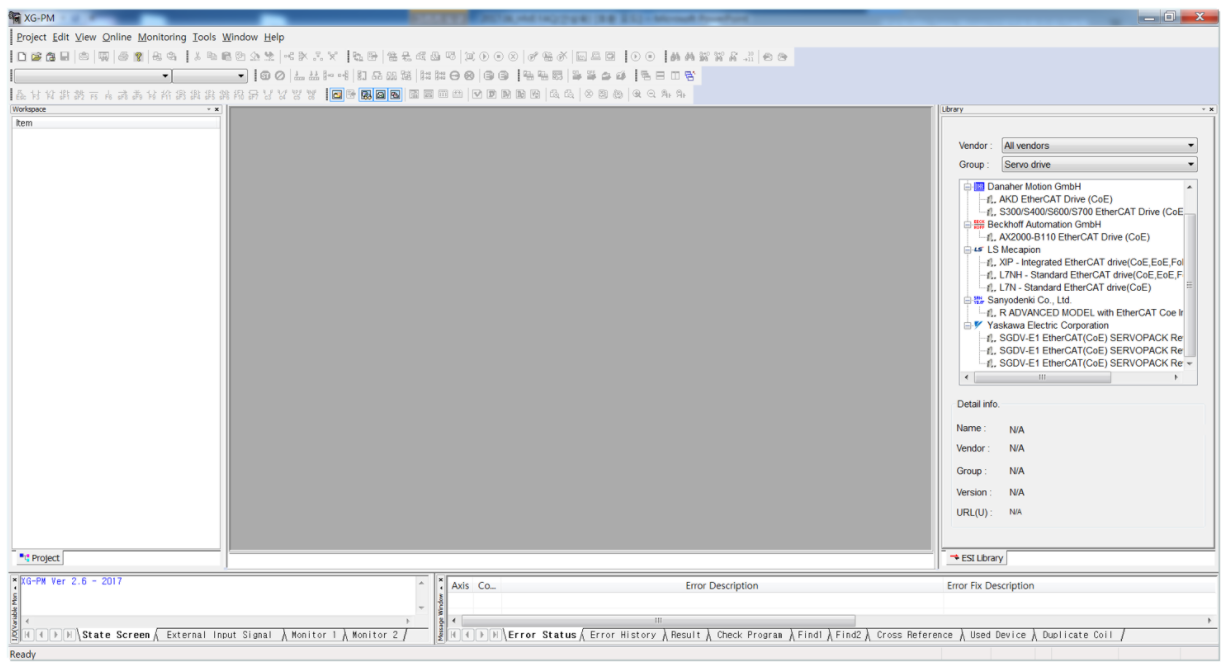Collapse the LS Mecapion tree node

point(966,250)
